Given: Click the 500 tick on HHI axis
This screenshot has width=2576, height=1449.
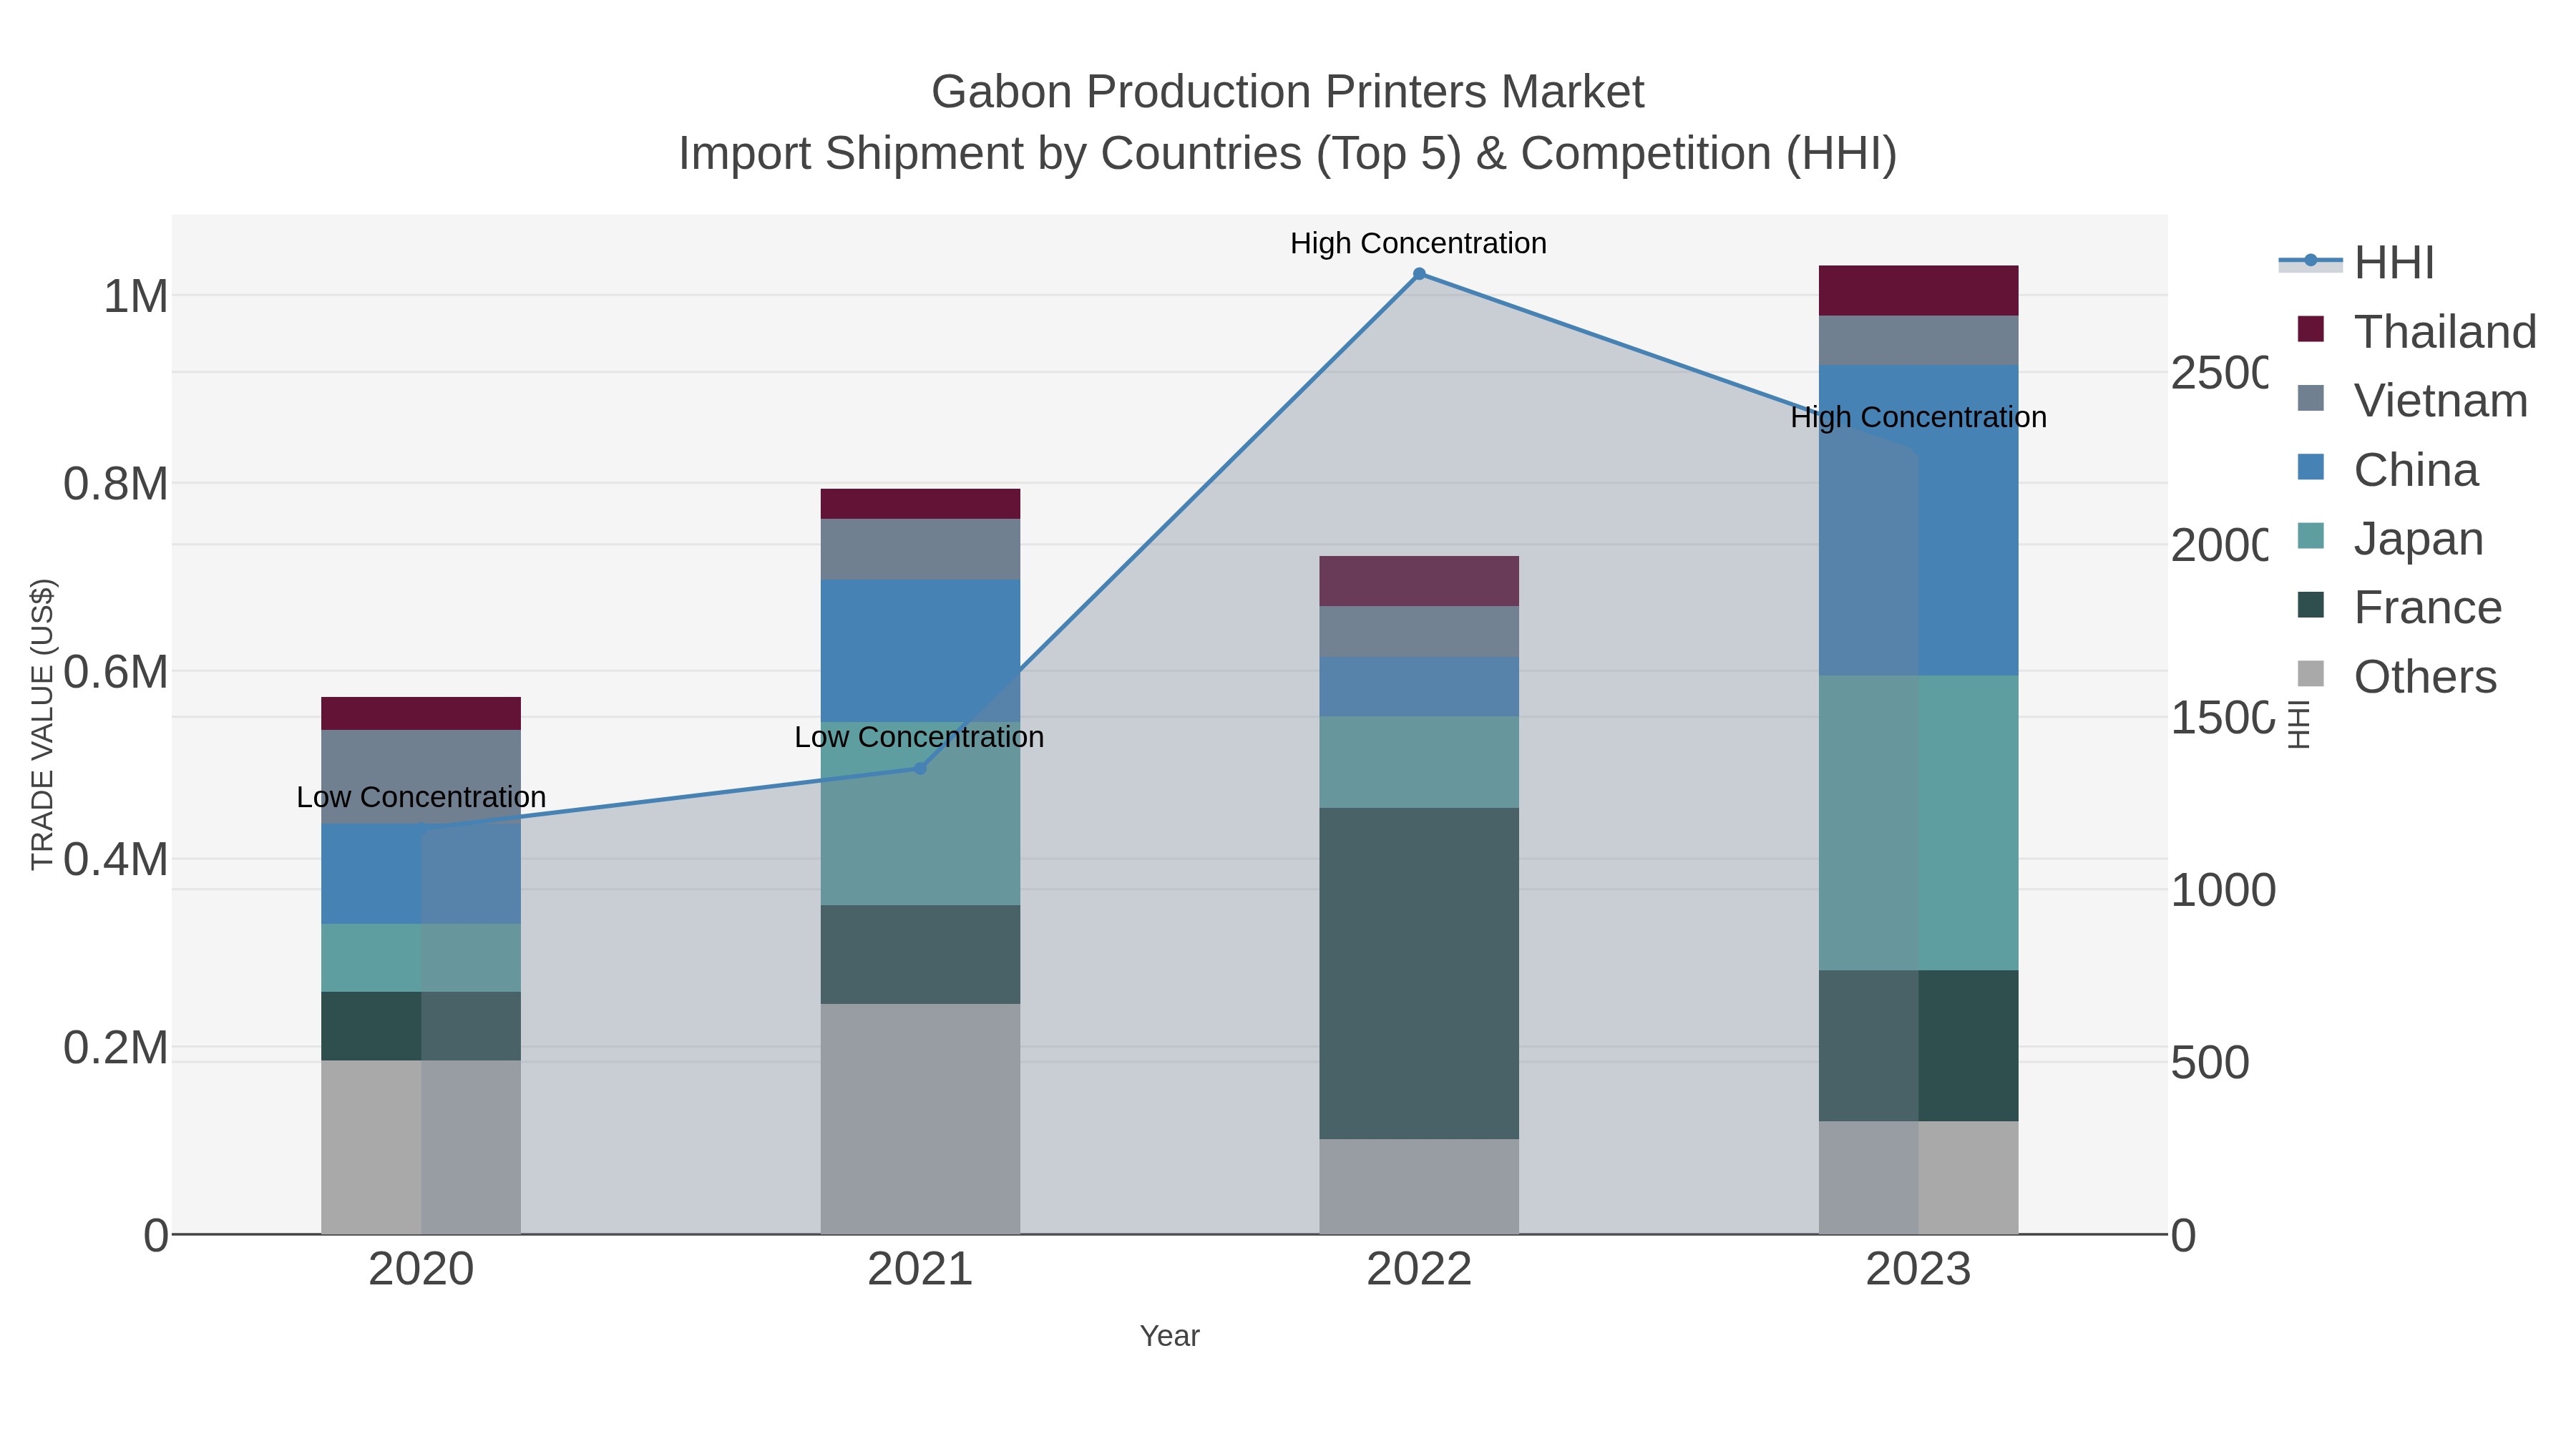Looking at the screenshot, I should [x=2210, y=1062].
